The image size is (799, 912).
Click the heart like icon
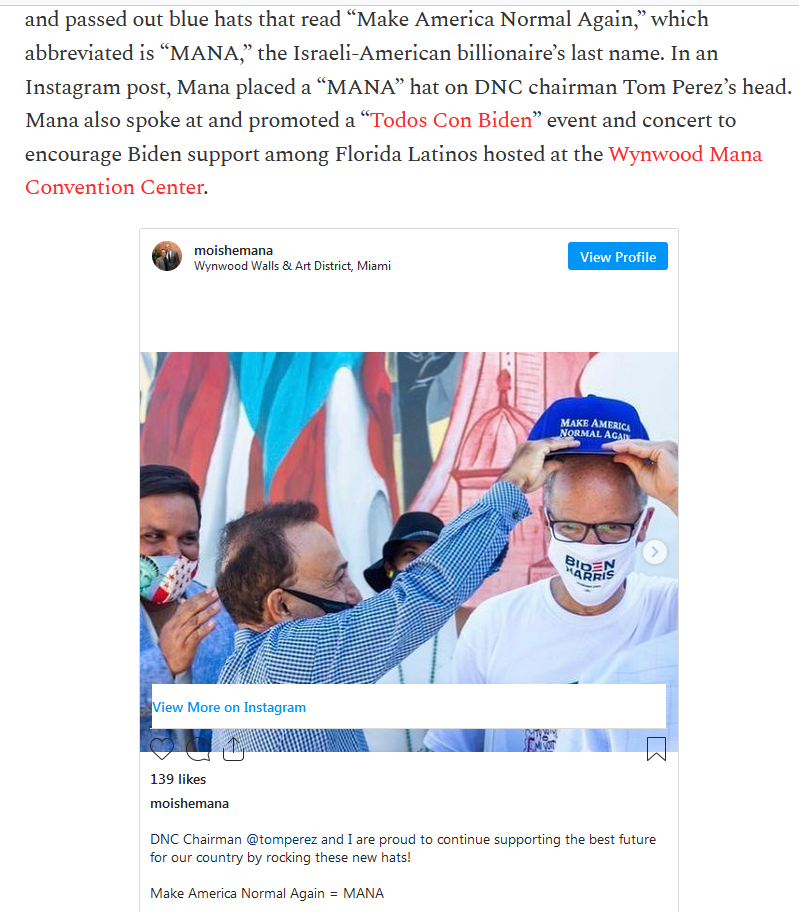coord(162,749)
